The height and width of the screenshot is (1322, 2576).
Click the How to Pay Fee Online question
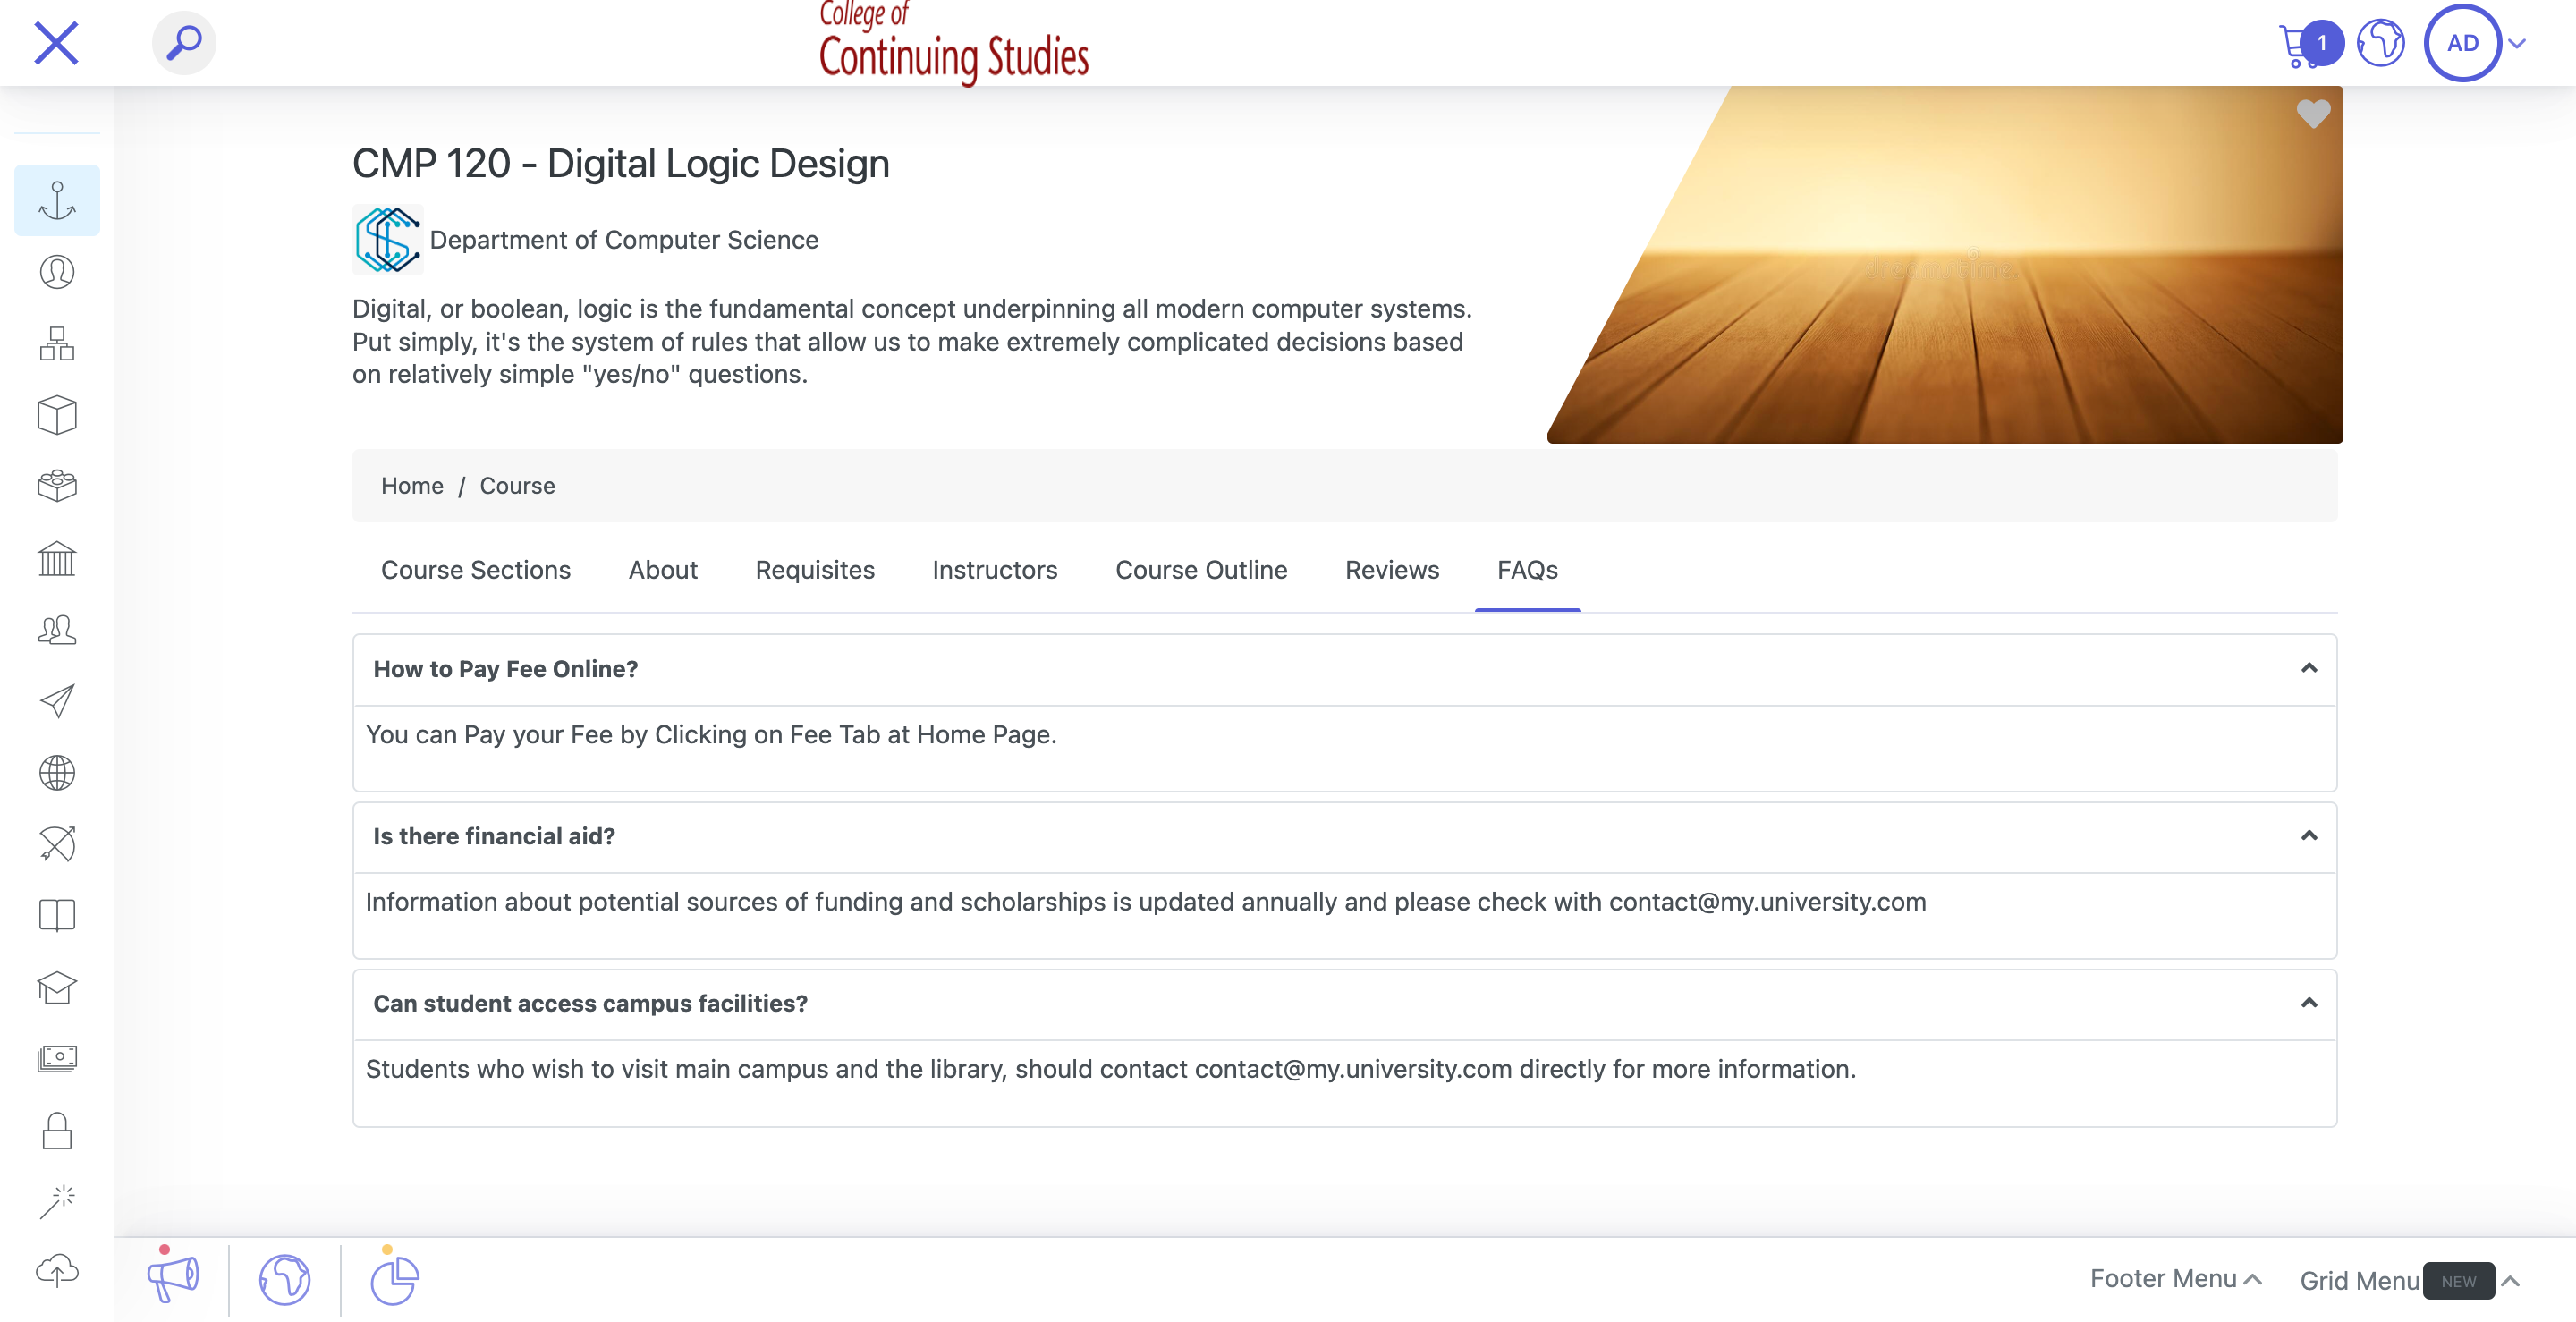pos(505,668)
